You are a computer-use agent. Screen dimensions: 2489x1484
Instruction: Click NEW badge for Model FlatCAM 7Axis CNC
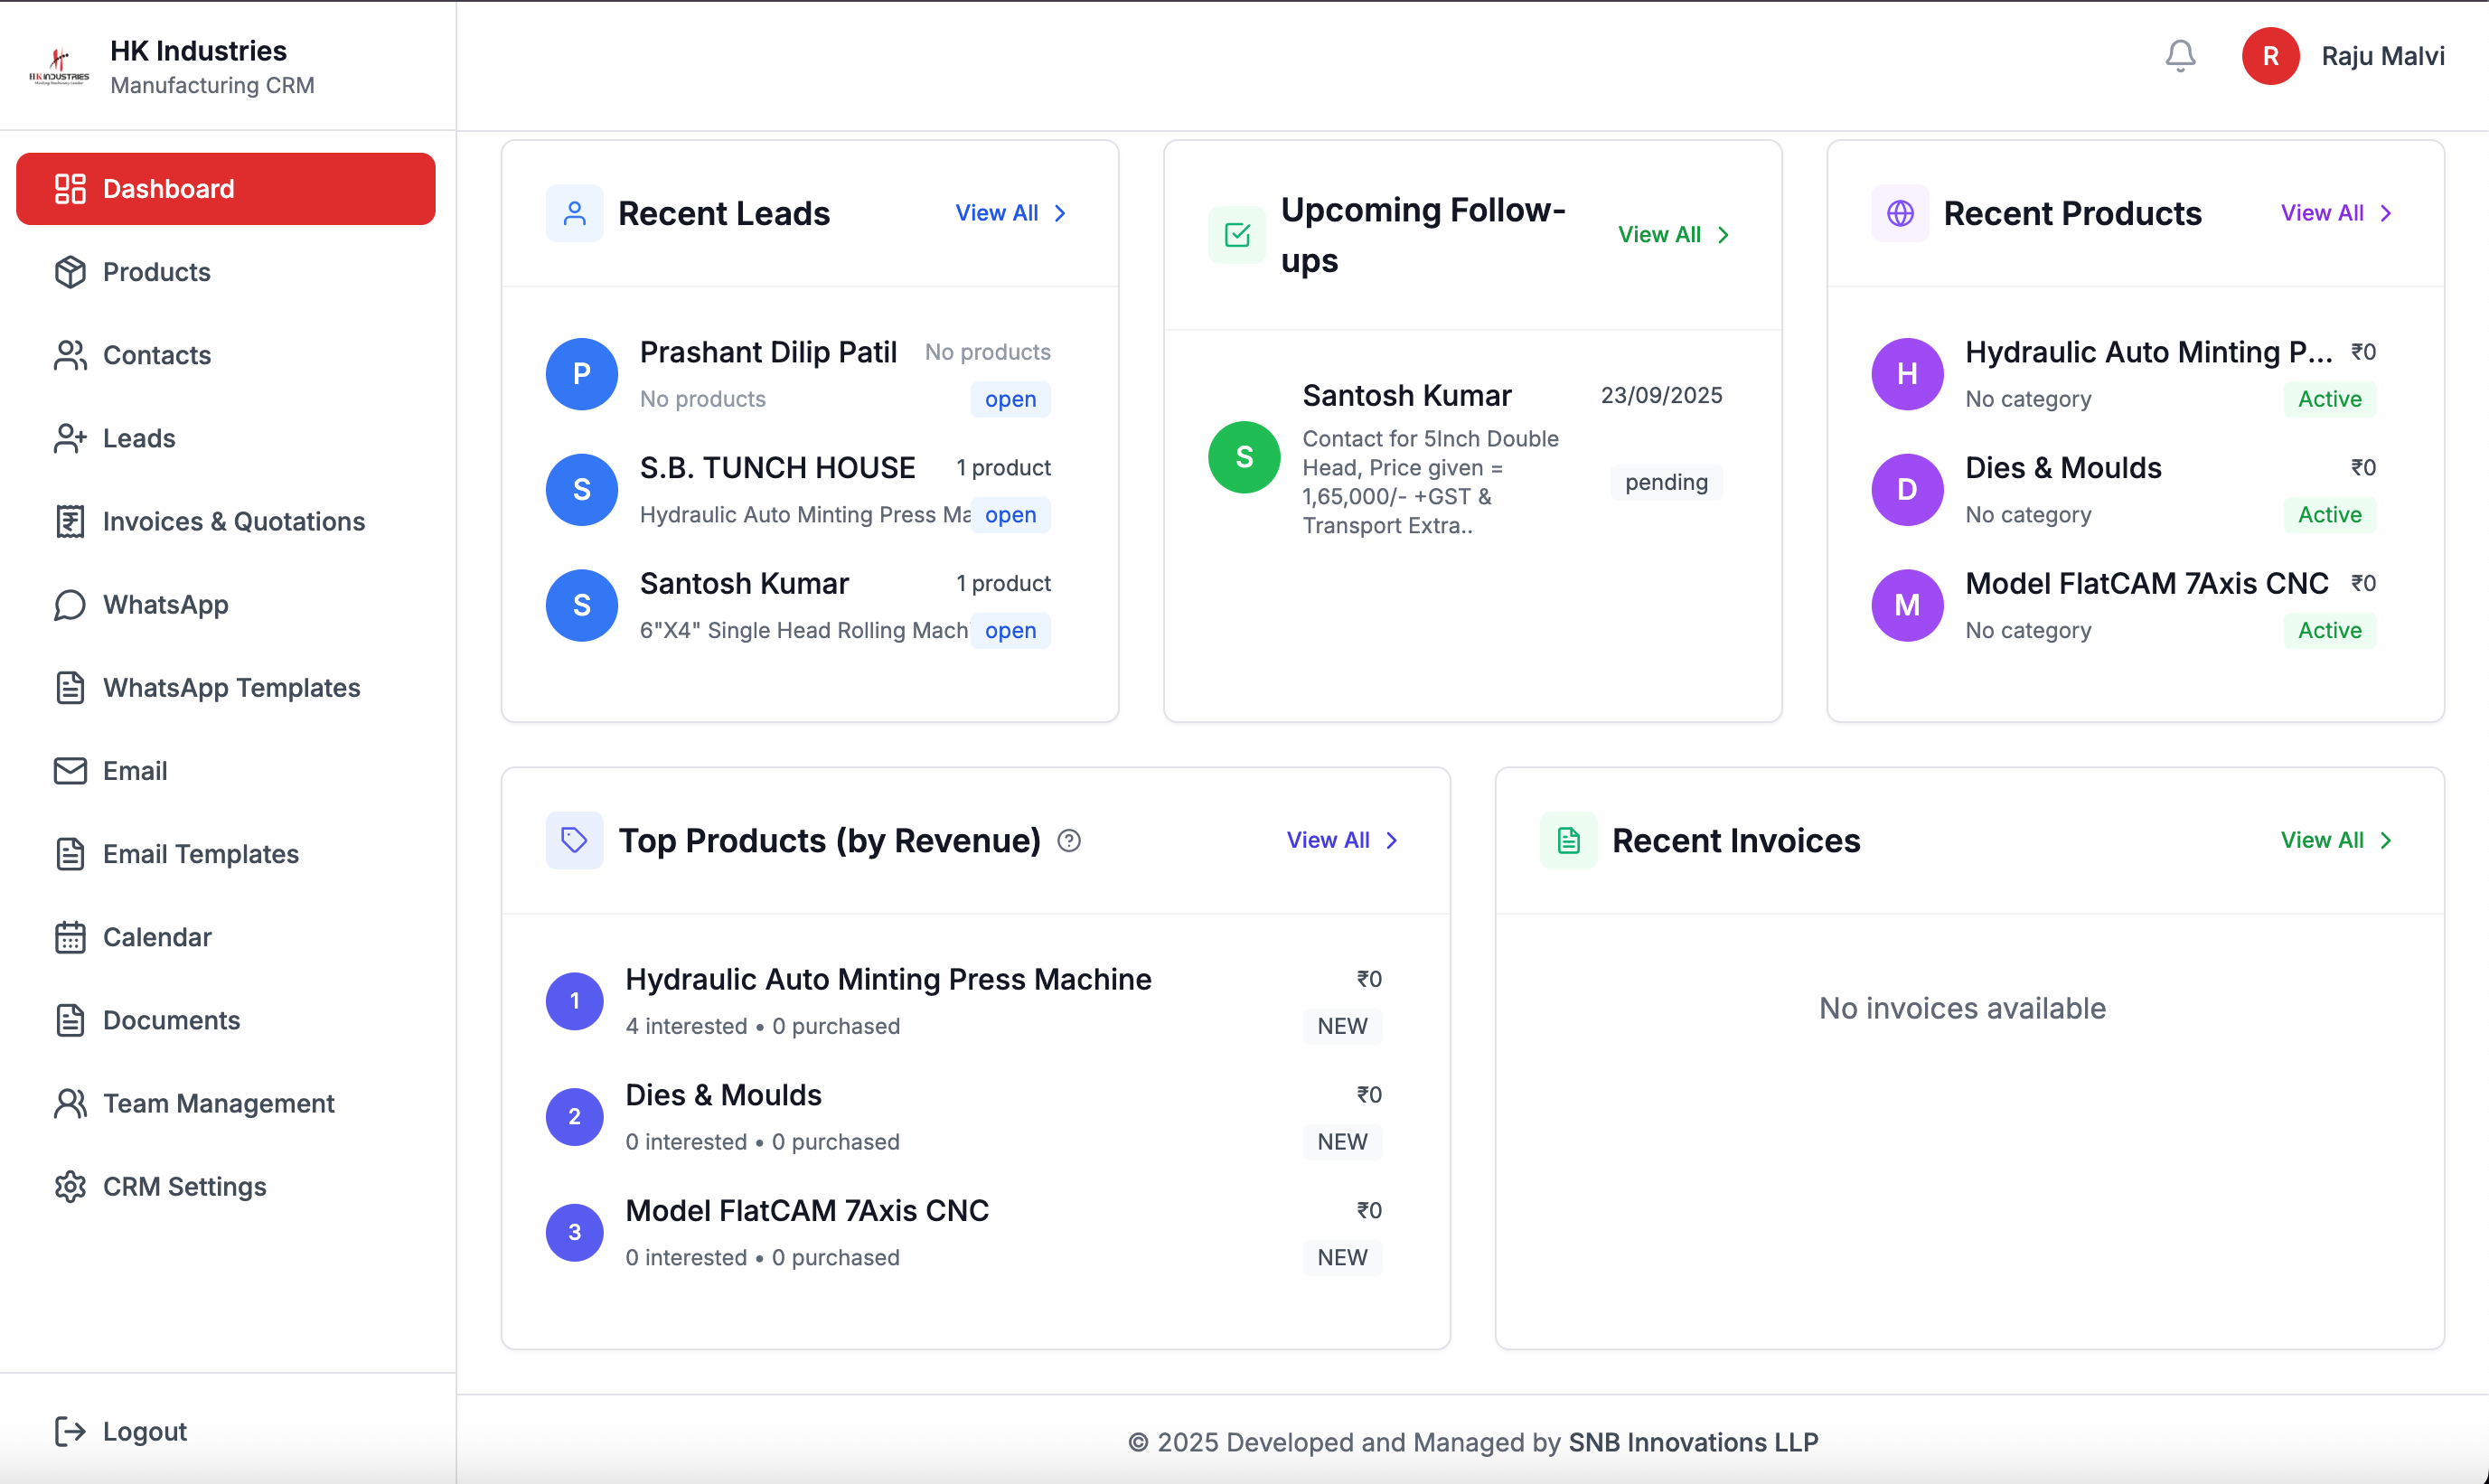click(x=1342, y=1257)
